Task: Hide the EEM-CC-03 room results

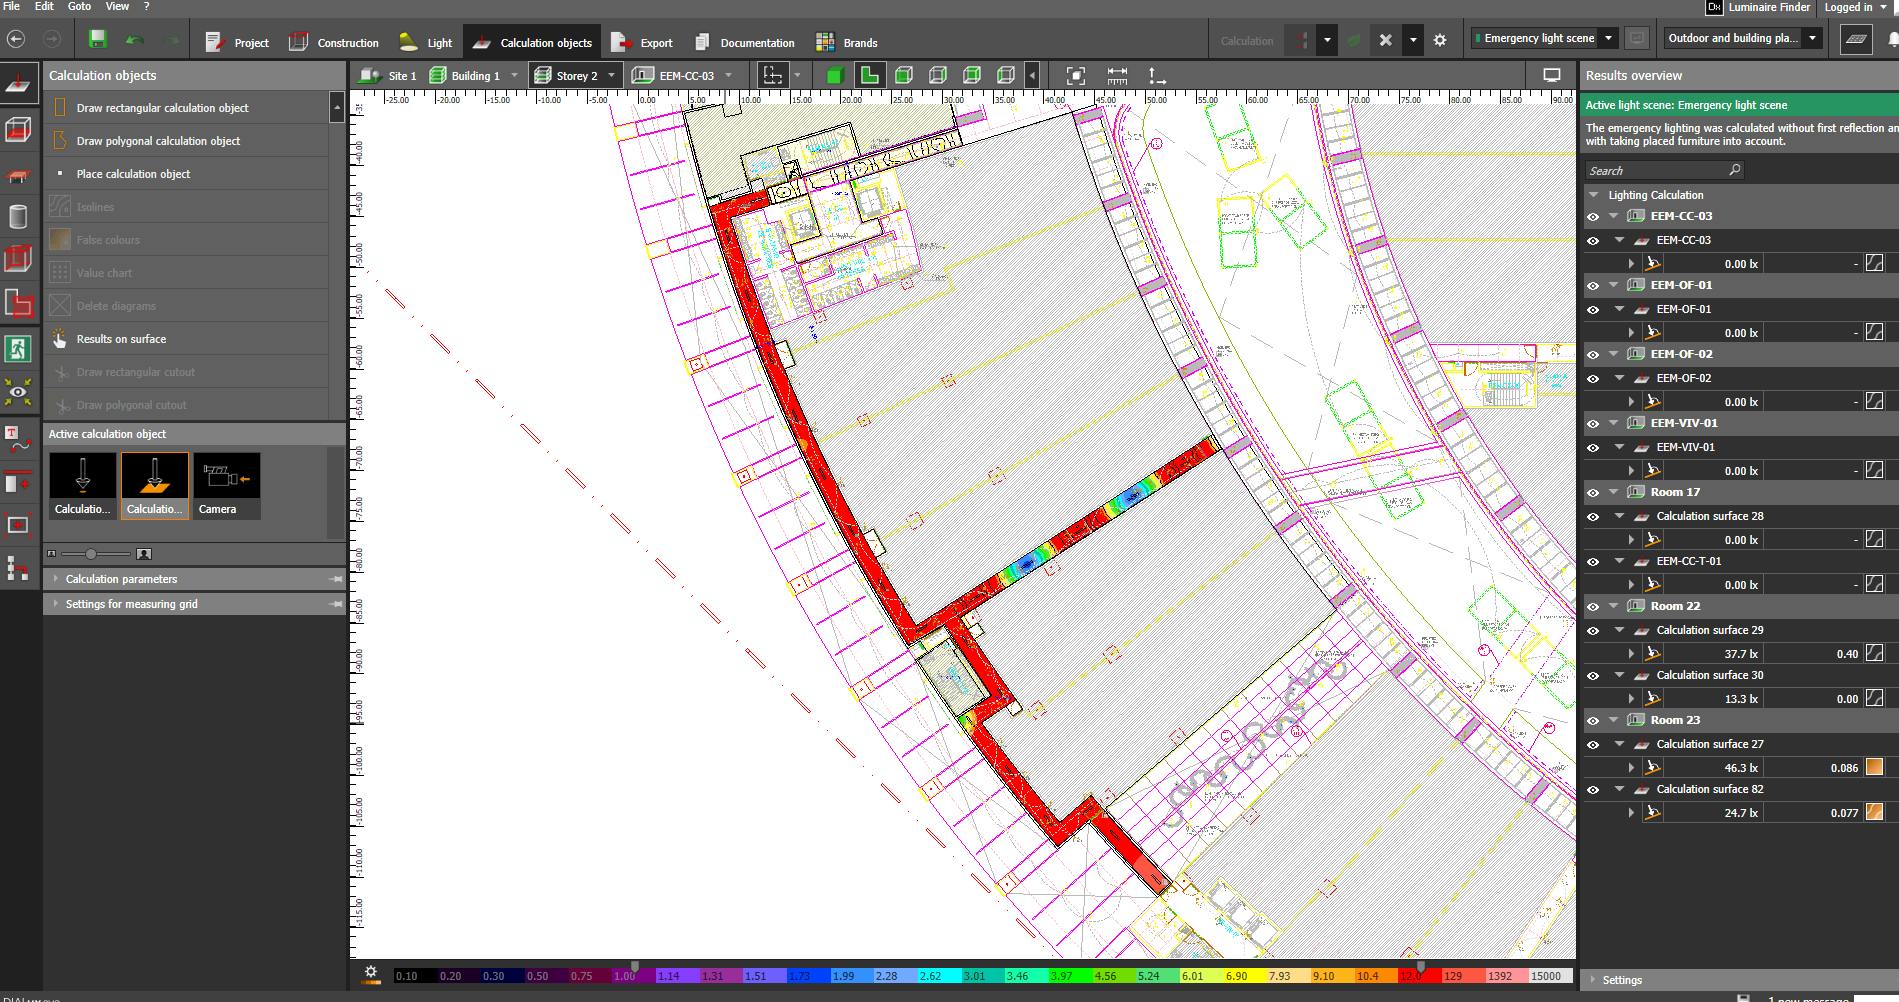Action: [1593, 217]
